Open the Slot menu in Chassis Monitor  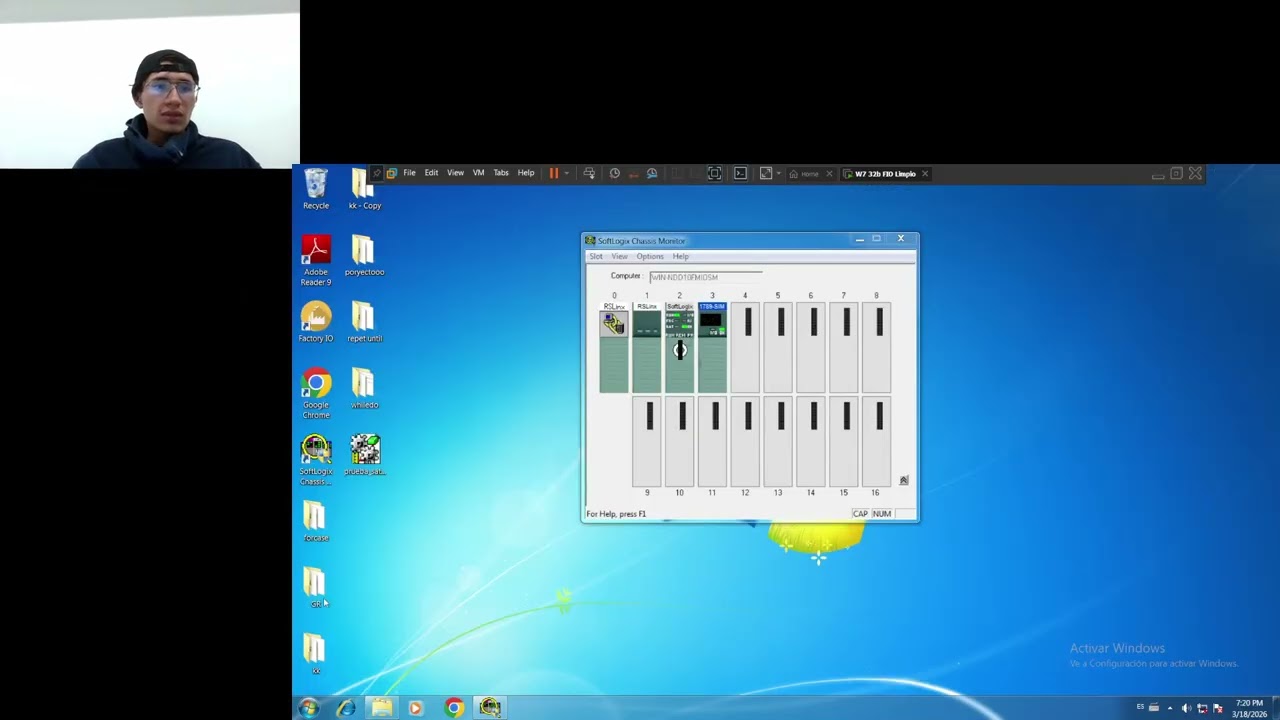tap(596, 256)
